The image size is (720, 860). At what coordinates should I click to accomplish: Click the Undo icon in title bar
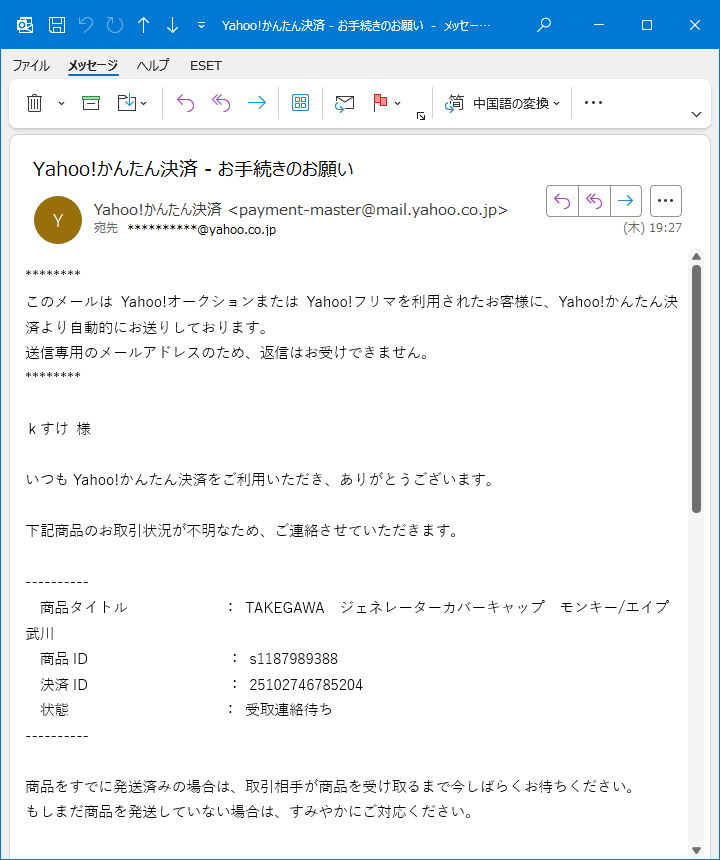pyautogui.click(x=86, y=25)
